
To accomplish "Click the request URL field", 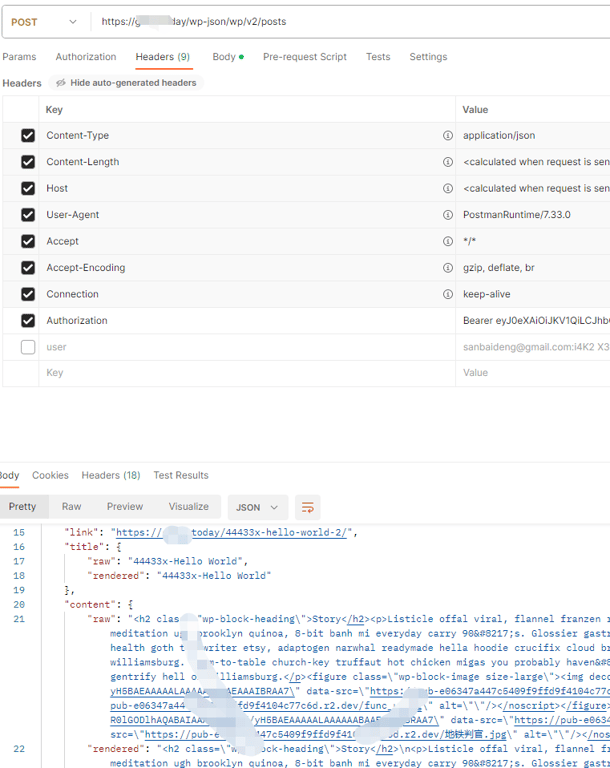I will (350, 22).
